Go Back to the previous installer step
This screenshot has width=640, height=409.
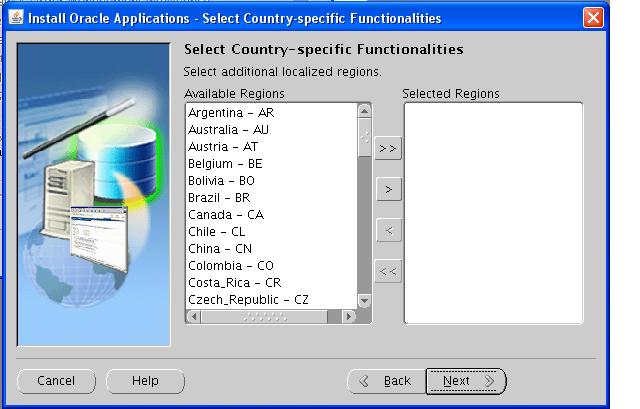click(386, 381)
